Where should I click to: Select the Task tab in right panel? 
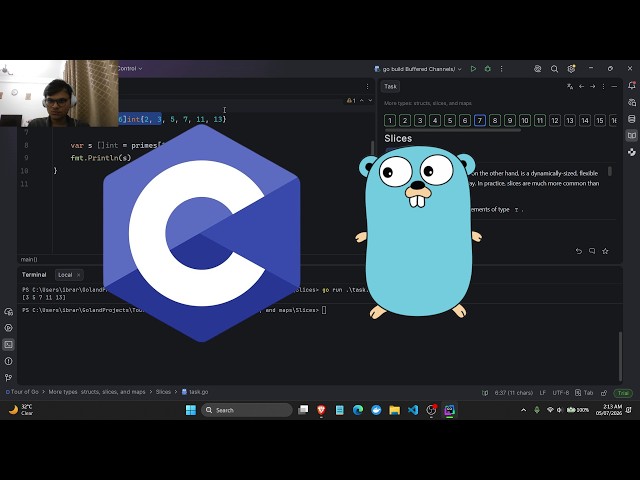[390, 86]
